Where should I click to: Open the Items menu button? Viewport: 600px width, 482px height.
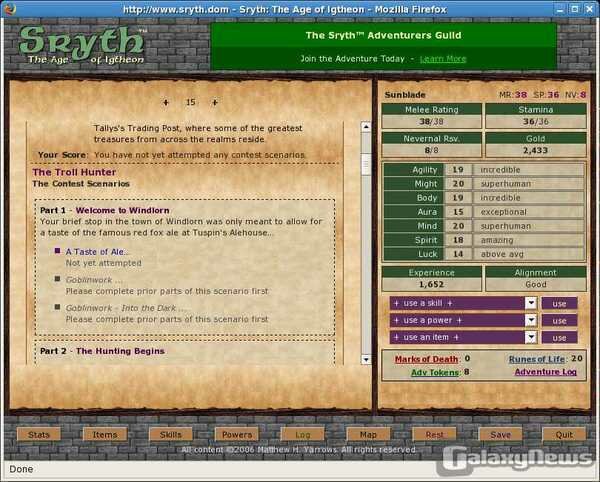point(105,435)
